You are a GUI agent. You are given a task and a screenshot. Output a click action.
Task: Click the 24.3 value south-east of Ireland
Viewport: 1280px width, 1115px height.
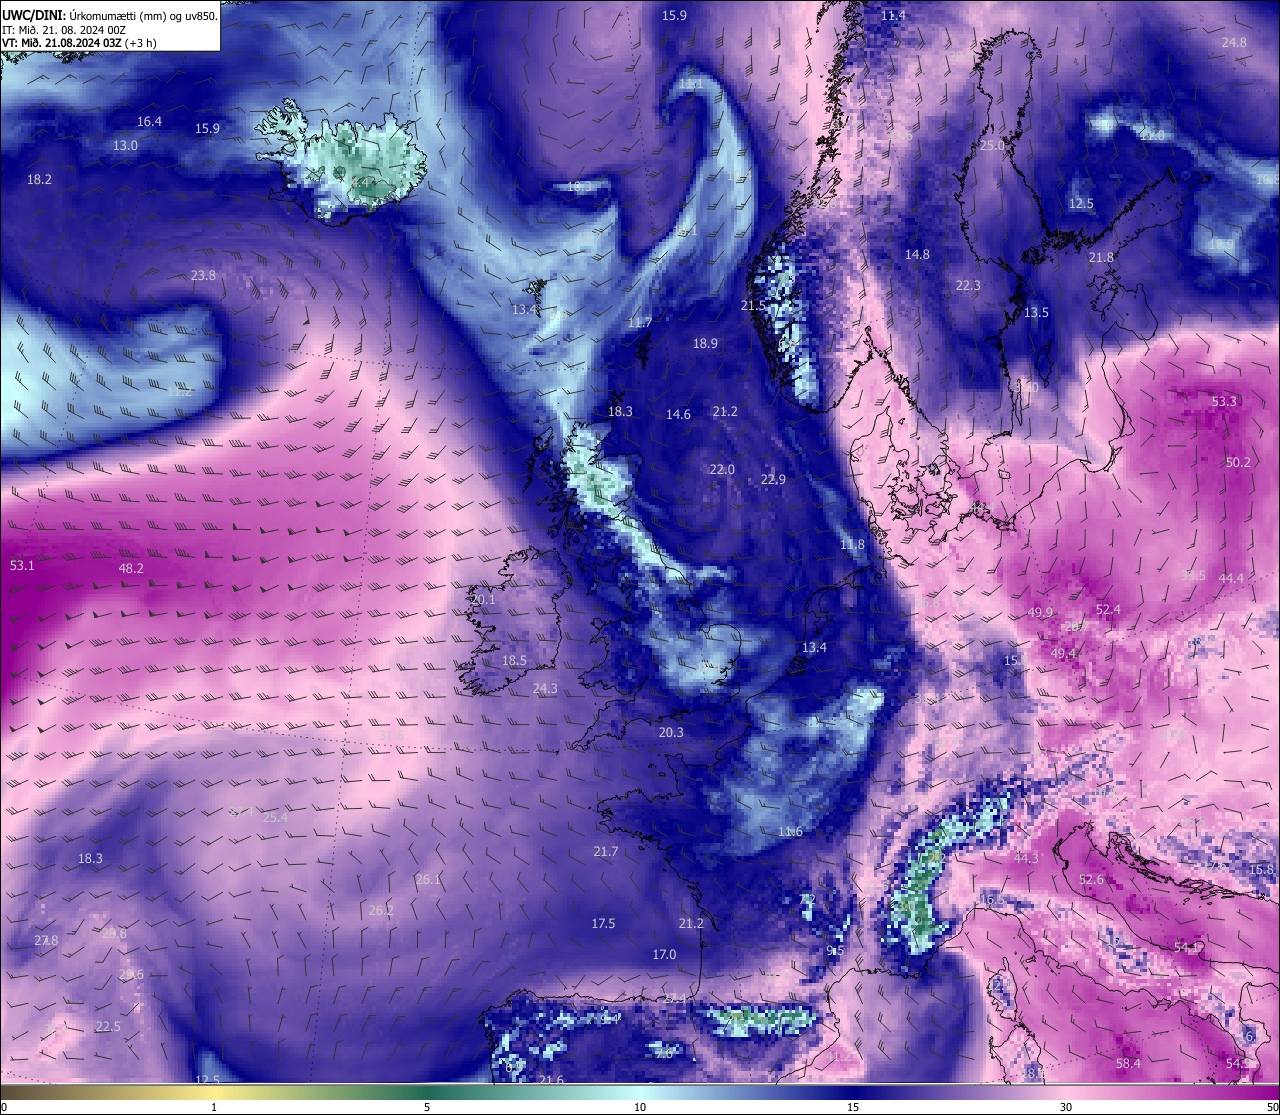coord(545,689)
